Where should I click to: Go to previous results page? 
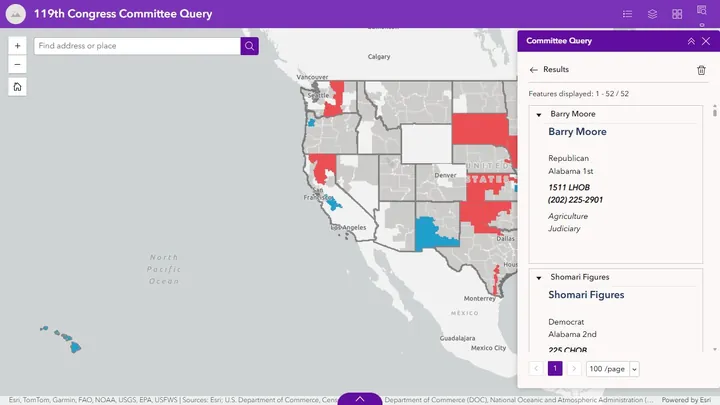(x=536, y=369)
